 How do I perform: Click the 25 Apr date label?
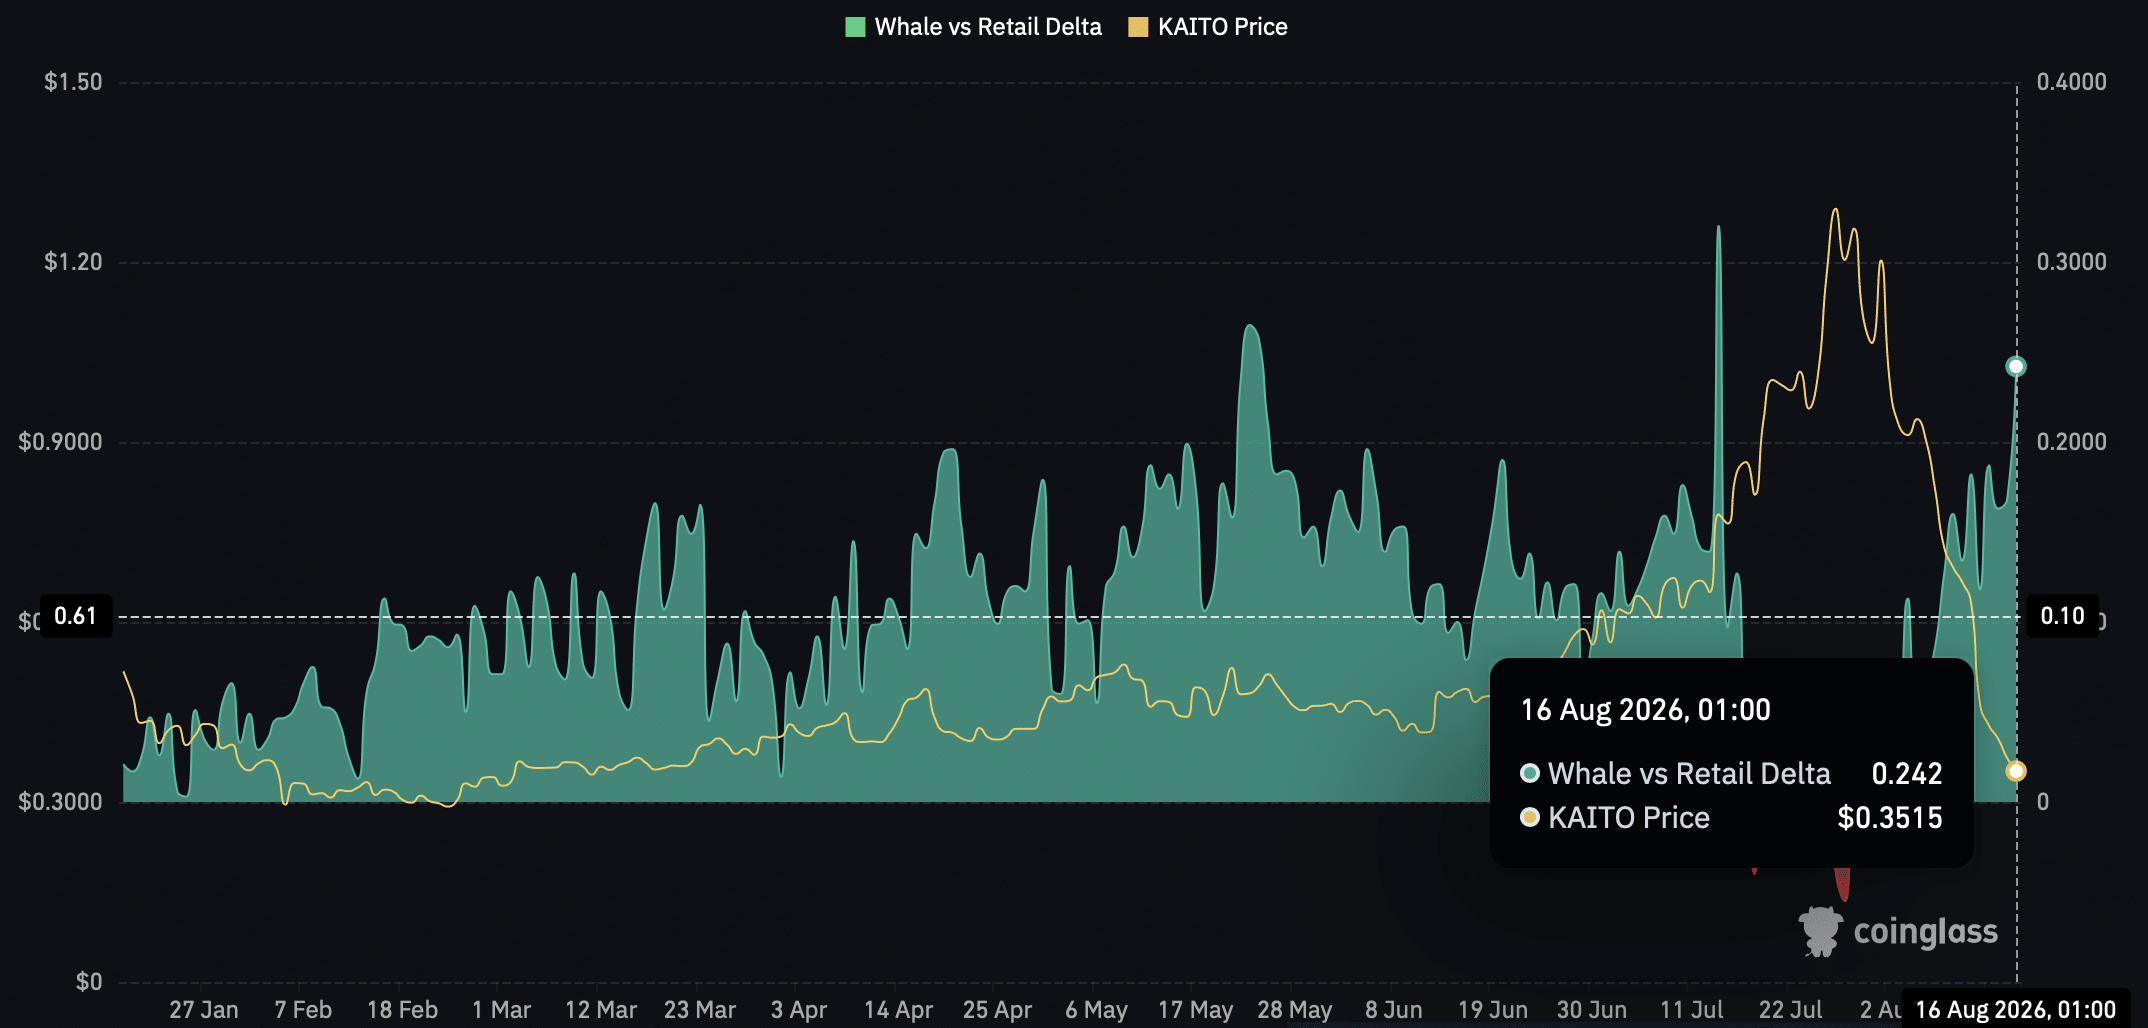click(x=997, y=1010)
